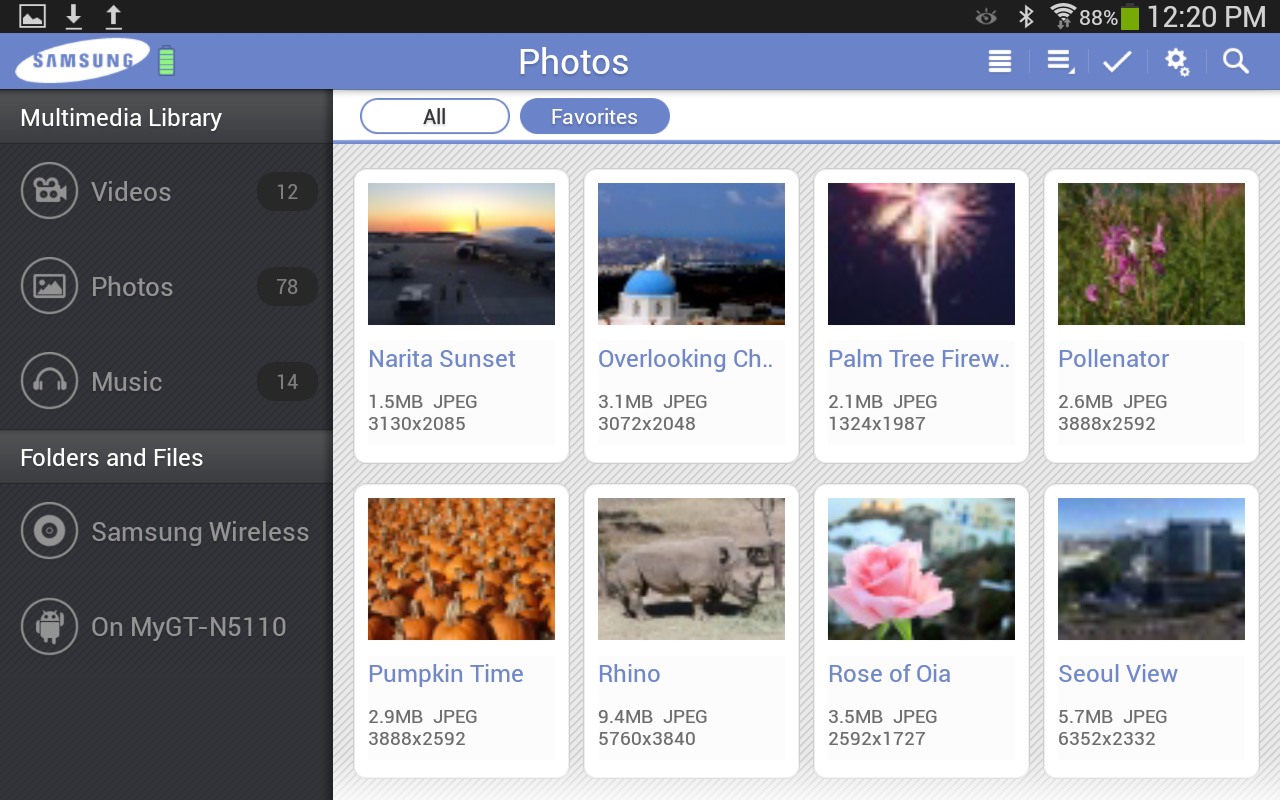Tap the Seoul View title
1280x800 pixels.
click(1118, 674)
